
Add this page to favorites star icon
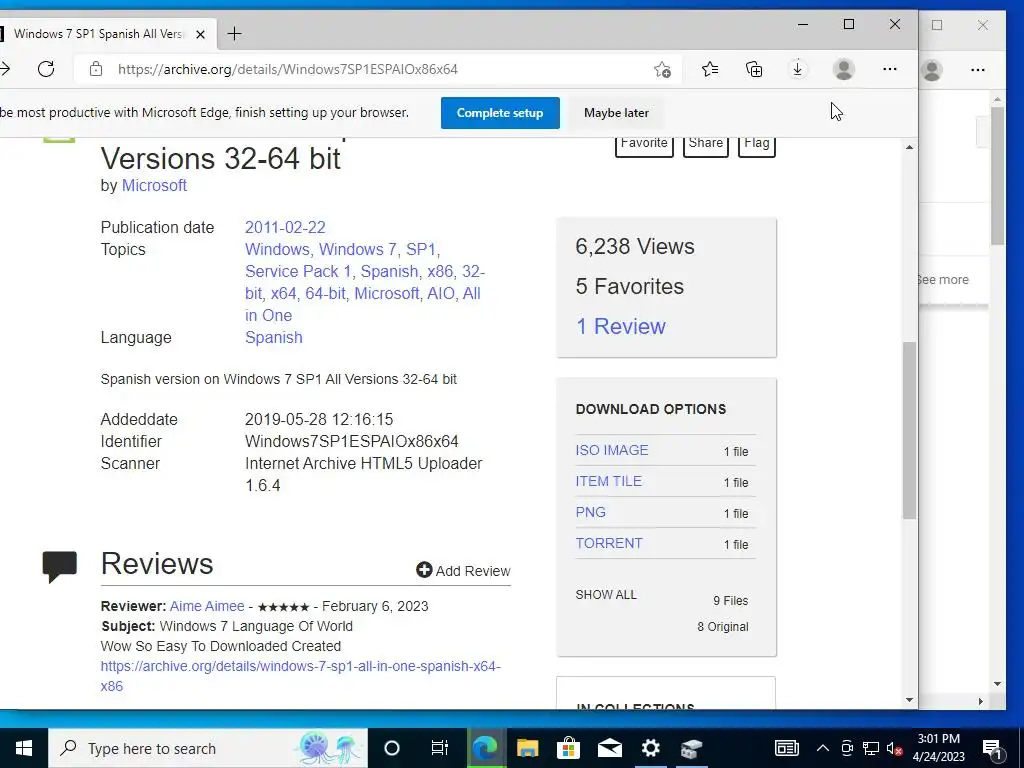[x=662, y=69]
